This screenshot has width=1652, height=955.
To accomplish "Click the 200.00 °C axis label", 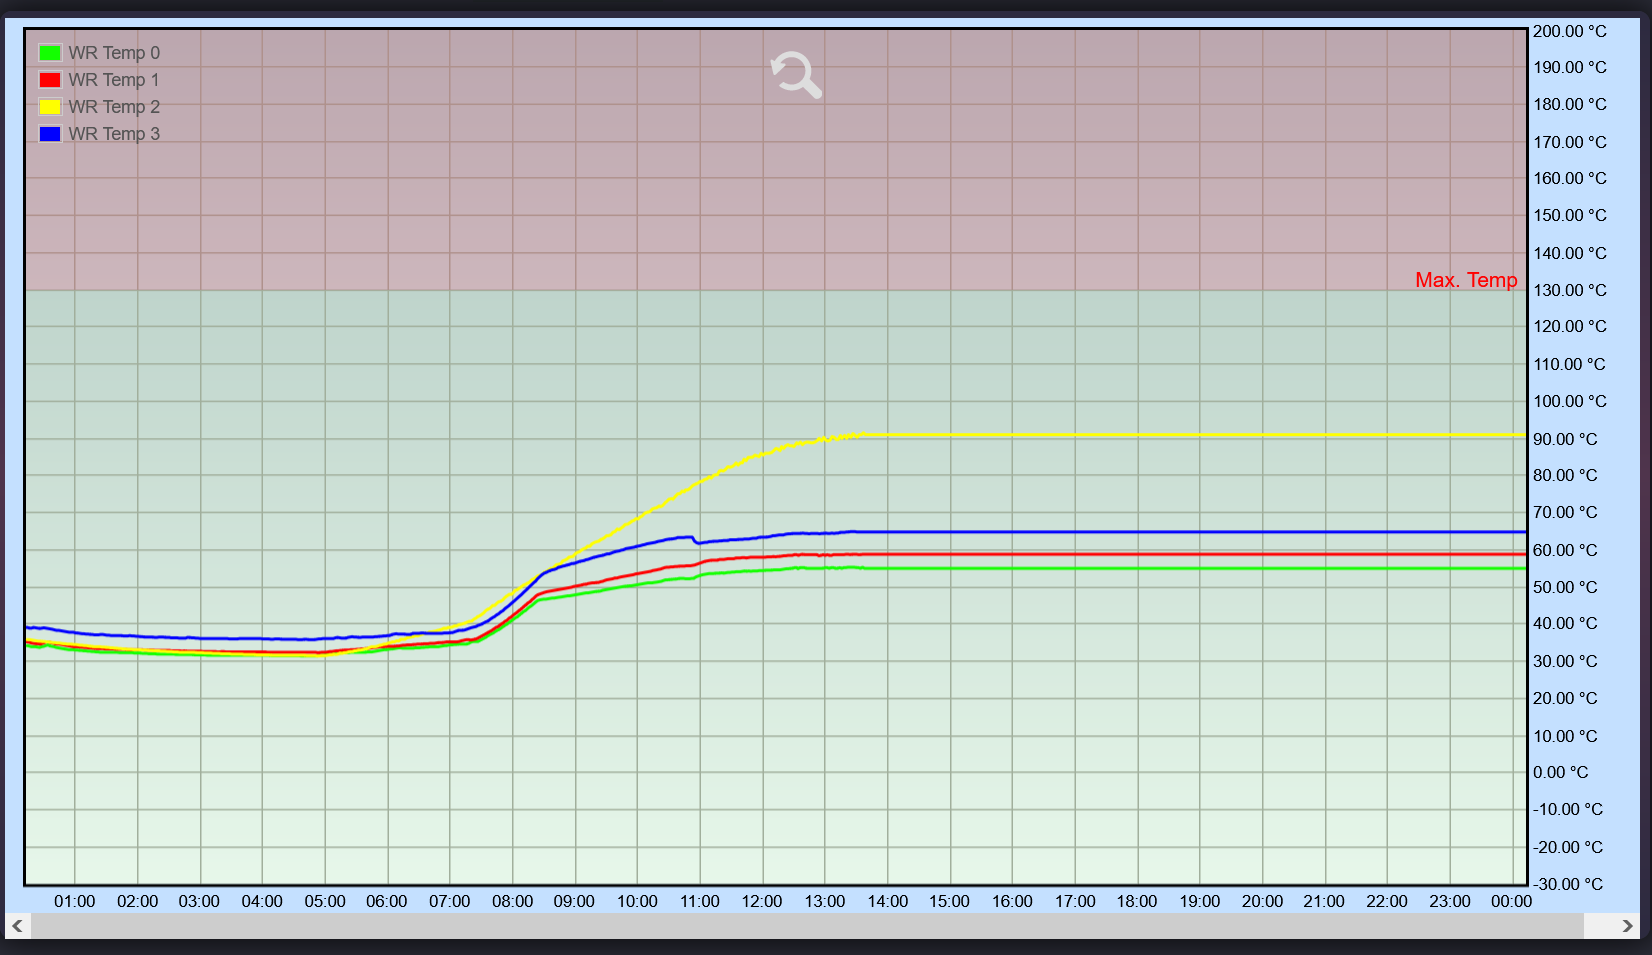I will click(1570, 31).
